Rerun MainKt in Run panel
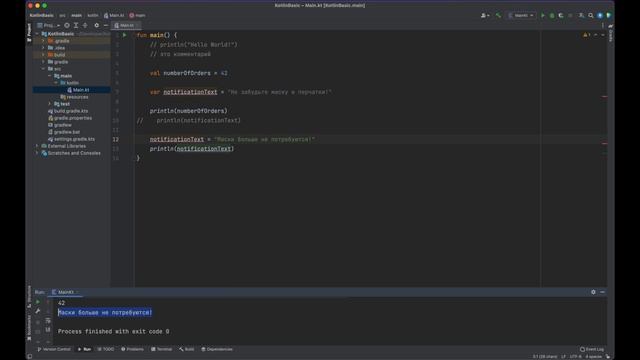Screen dimensions: 640x360 click(x=38, y=302)
